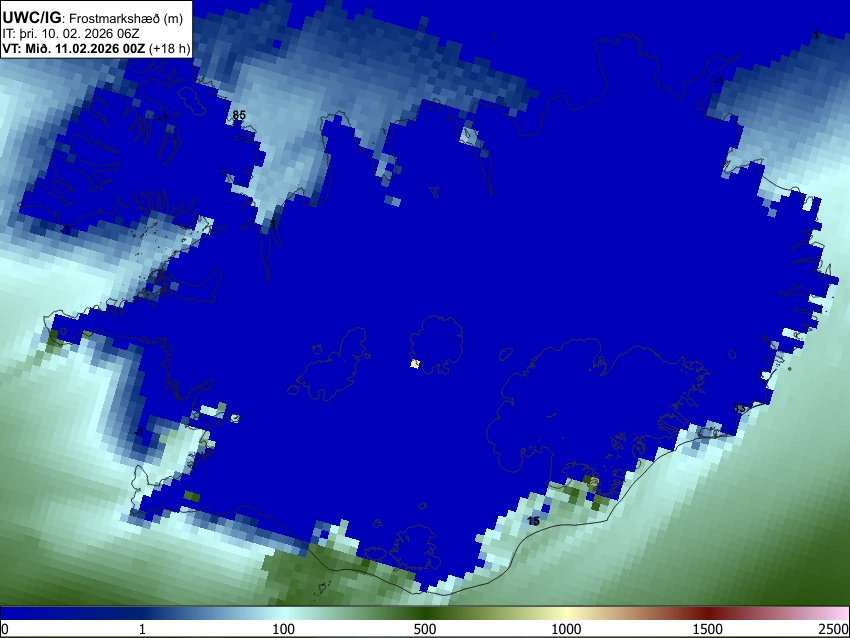Click the "1000" label on the color scale

[x=566, y=629]
